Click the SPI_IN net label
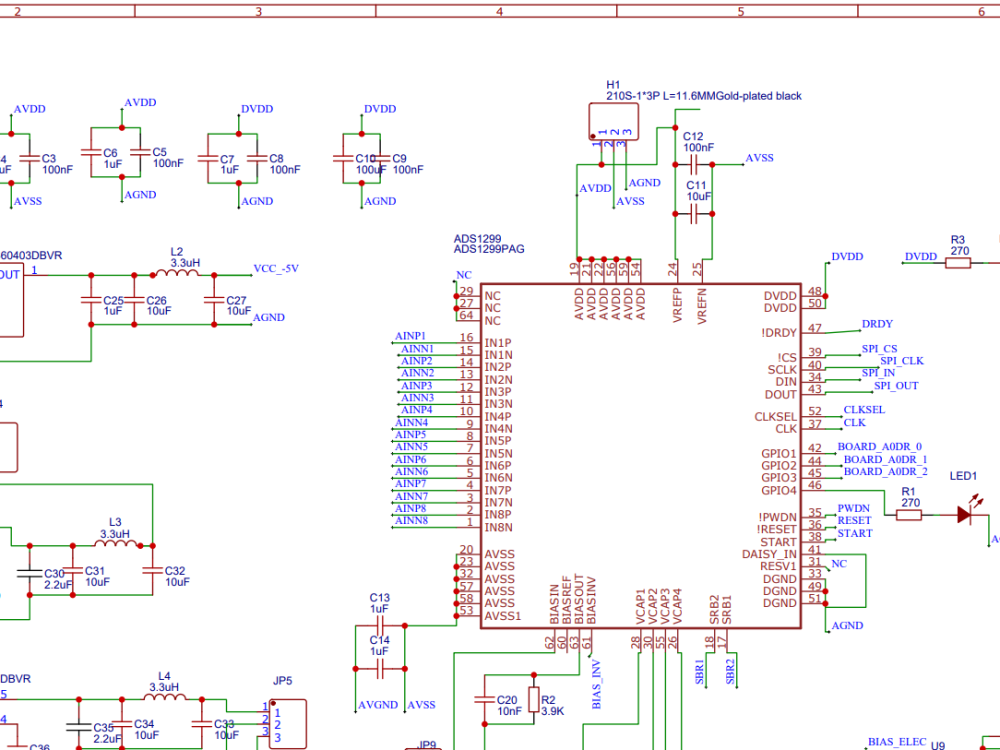Viewport: 1000px width, 750px height. click(x=878, y=373)
